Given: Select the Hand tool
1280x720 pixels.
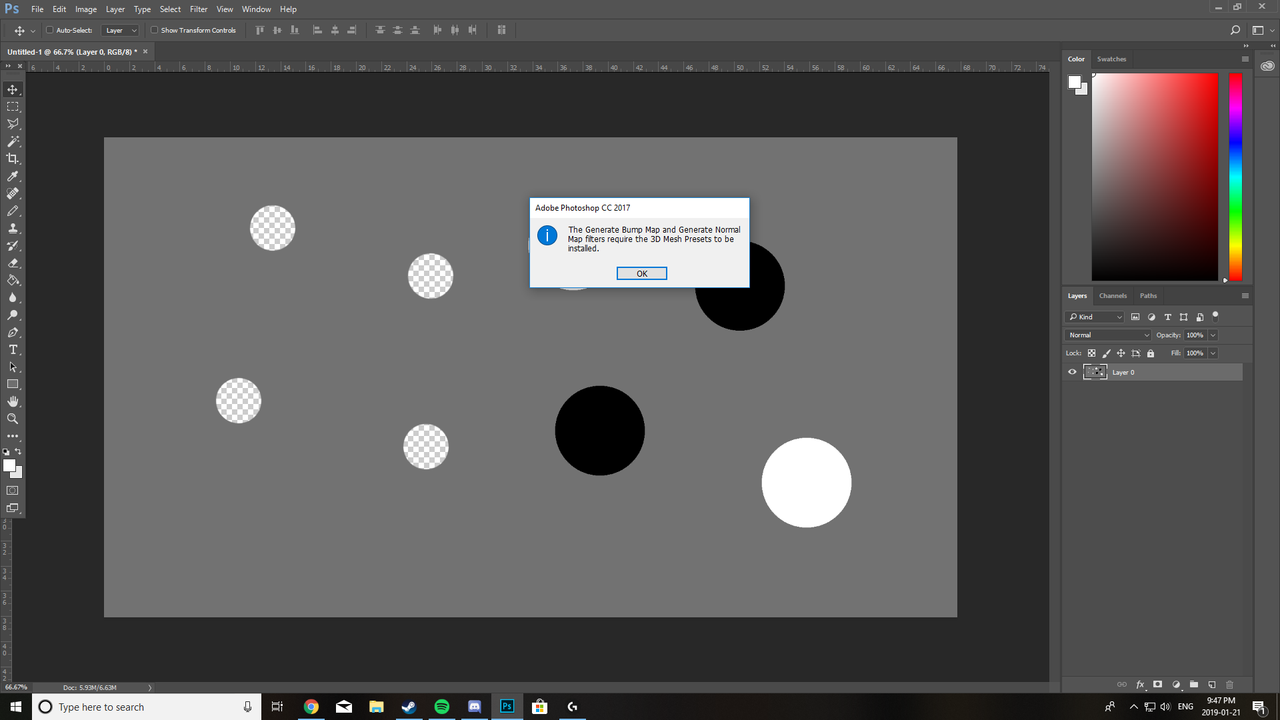Looking at the screenshot, I should (x=13, y=401).
